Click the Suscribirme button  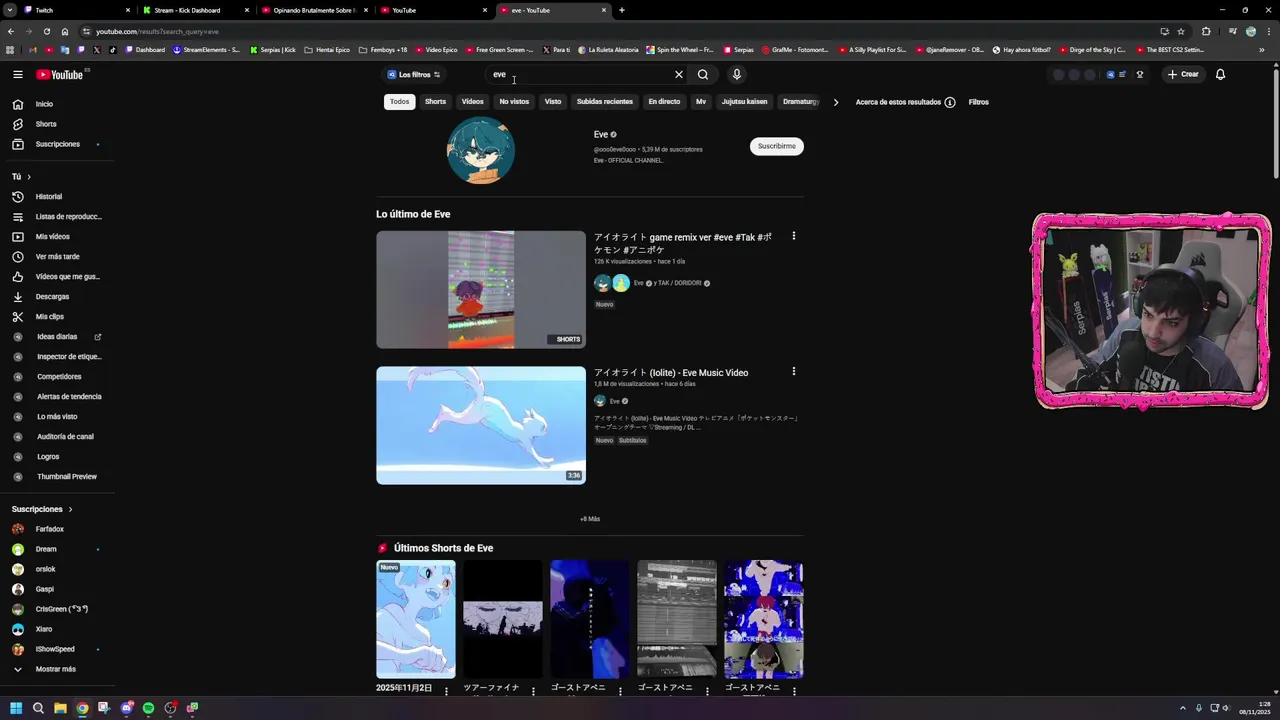[x=777, y=146]
